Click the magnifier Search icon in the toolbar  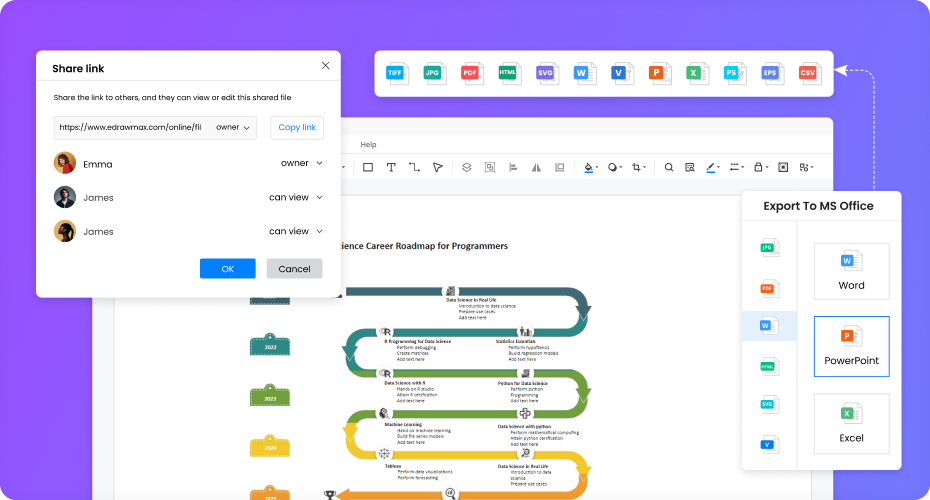tap(669, 167)
